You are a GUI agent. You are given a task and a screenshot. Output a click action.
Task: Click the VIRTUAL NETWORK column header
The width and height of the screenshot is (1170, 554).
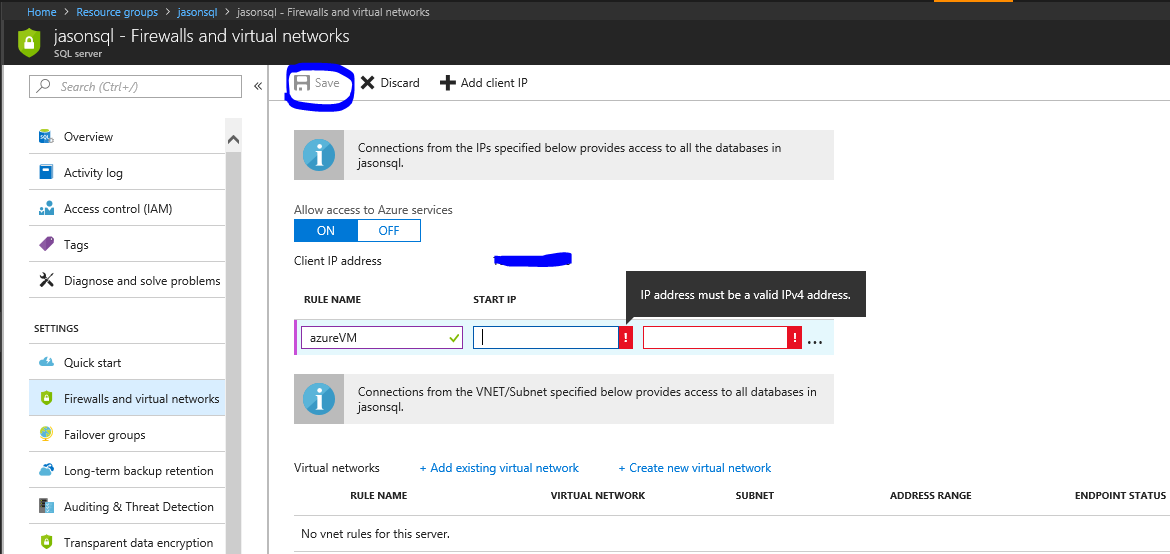(x=598, y=496)
